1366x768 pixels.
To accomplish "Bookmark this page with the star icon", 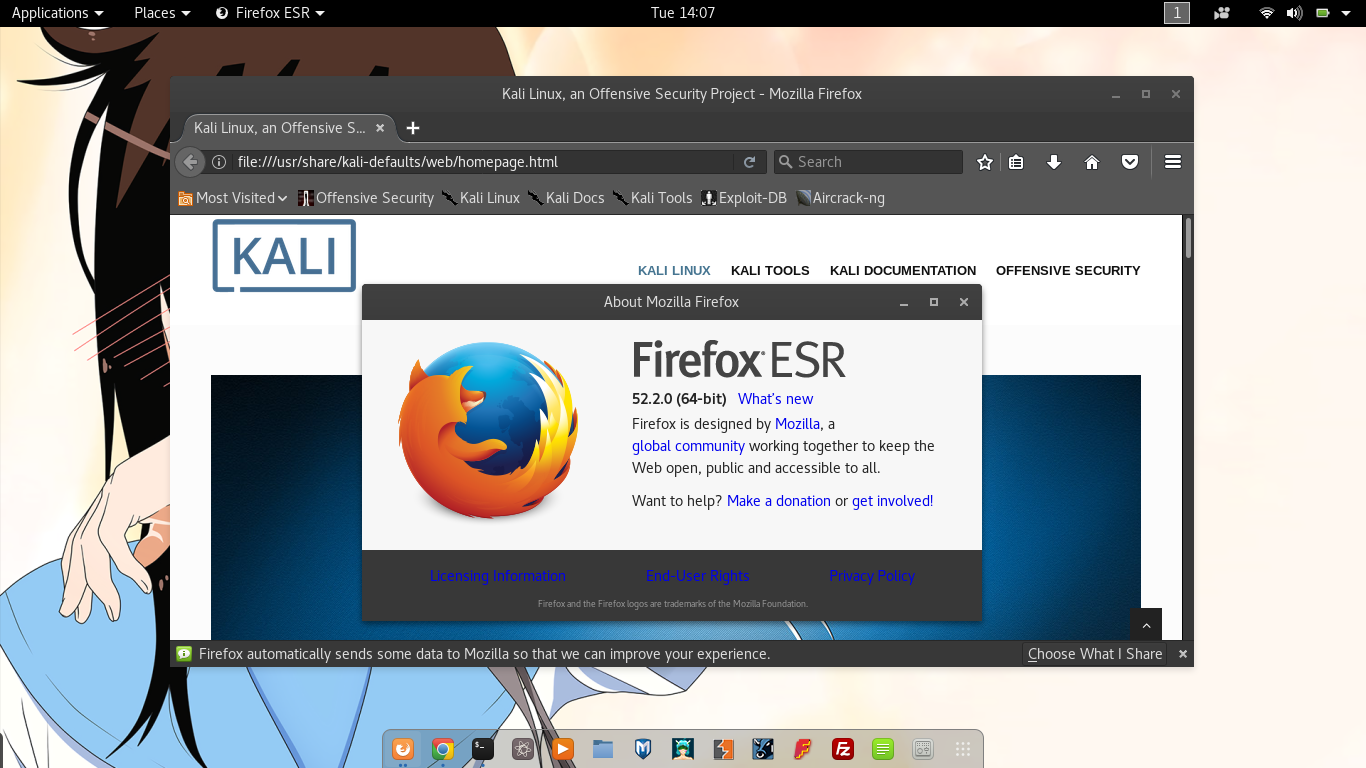I will pyautogui.click(x=985, y=162).
